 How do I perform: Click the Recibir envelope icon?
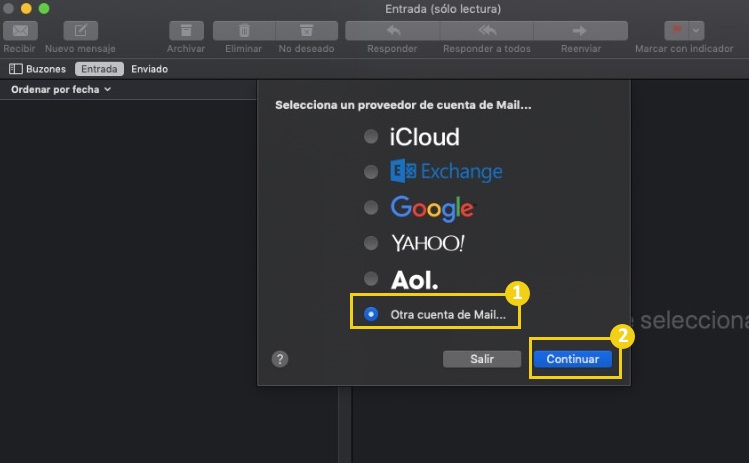coord(20,31)
